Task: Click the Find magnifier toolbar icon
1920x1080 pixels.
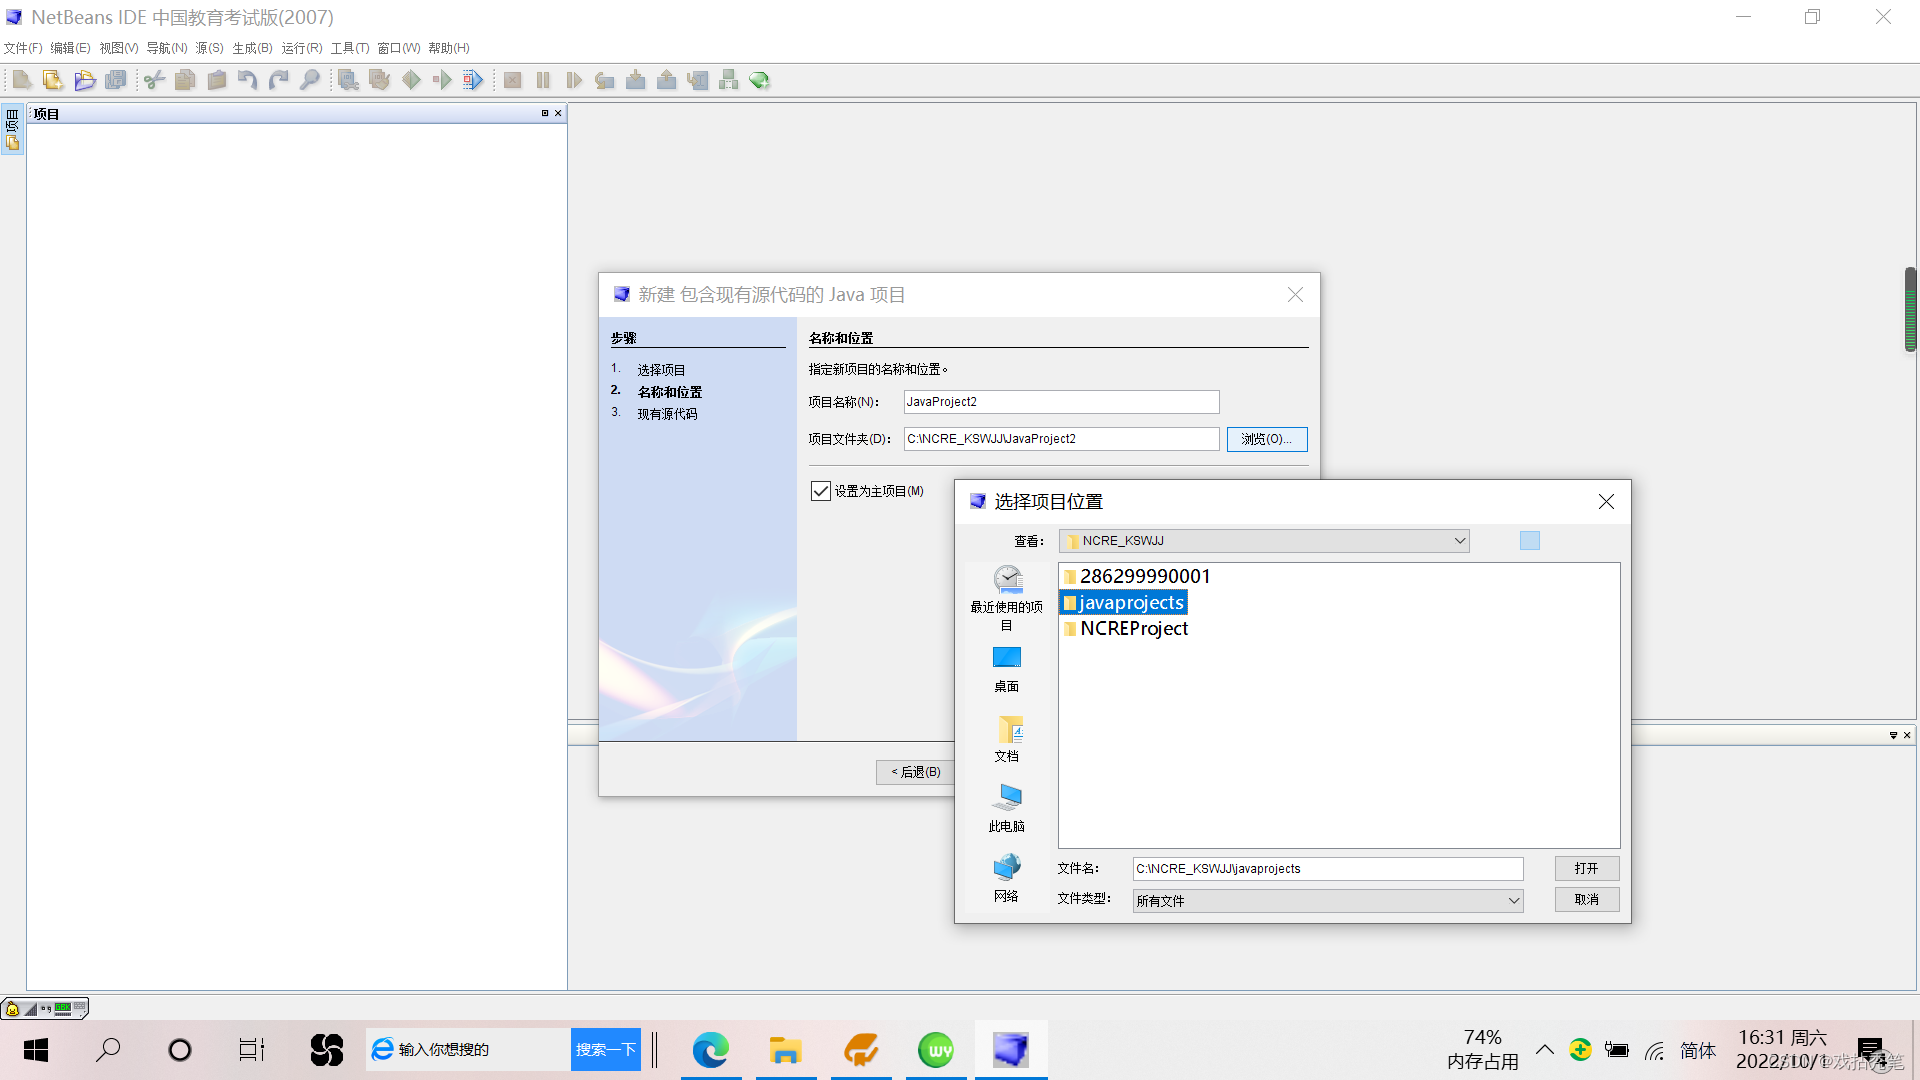Action: pos(310,80)
